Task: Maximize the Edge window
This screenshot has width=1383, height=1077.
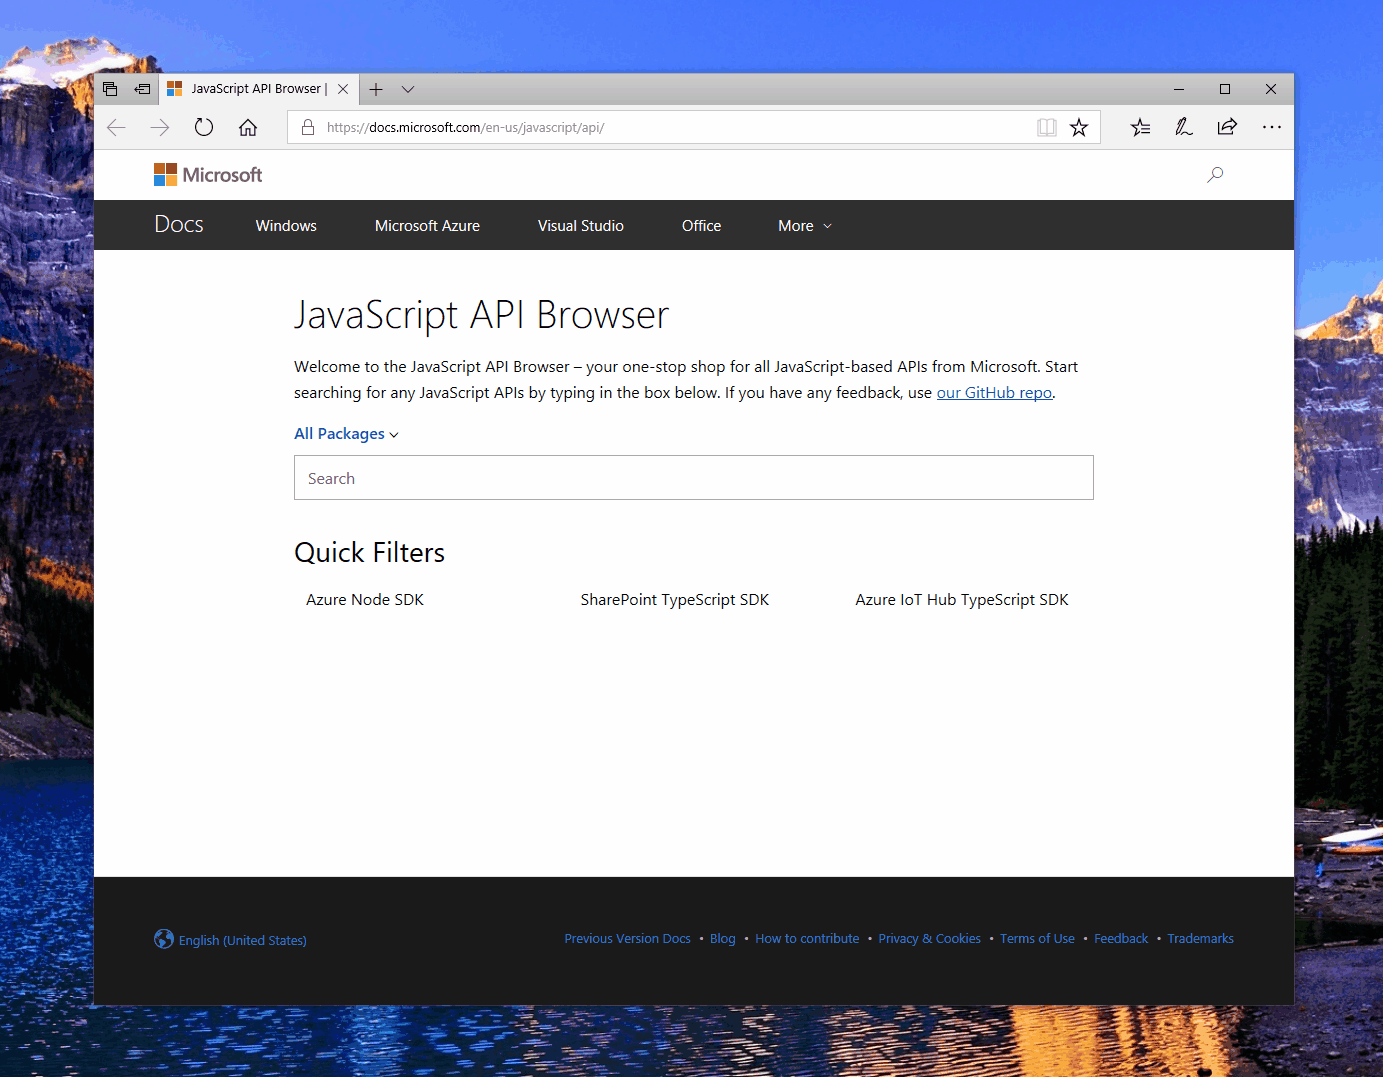Action: click(x=1225, y=89)
